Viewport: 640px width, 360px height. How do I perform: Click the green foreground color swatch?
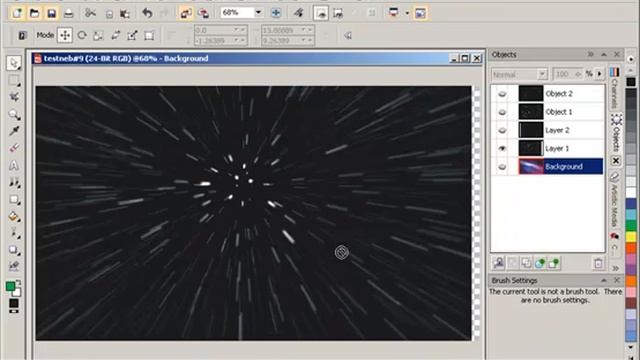11,287
